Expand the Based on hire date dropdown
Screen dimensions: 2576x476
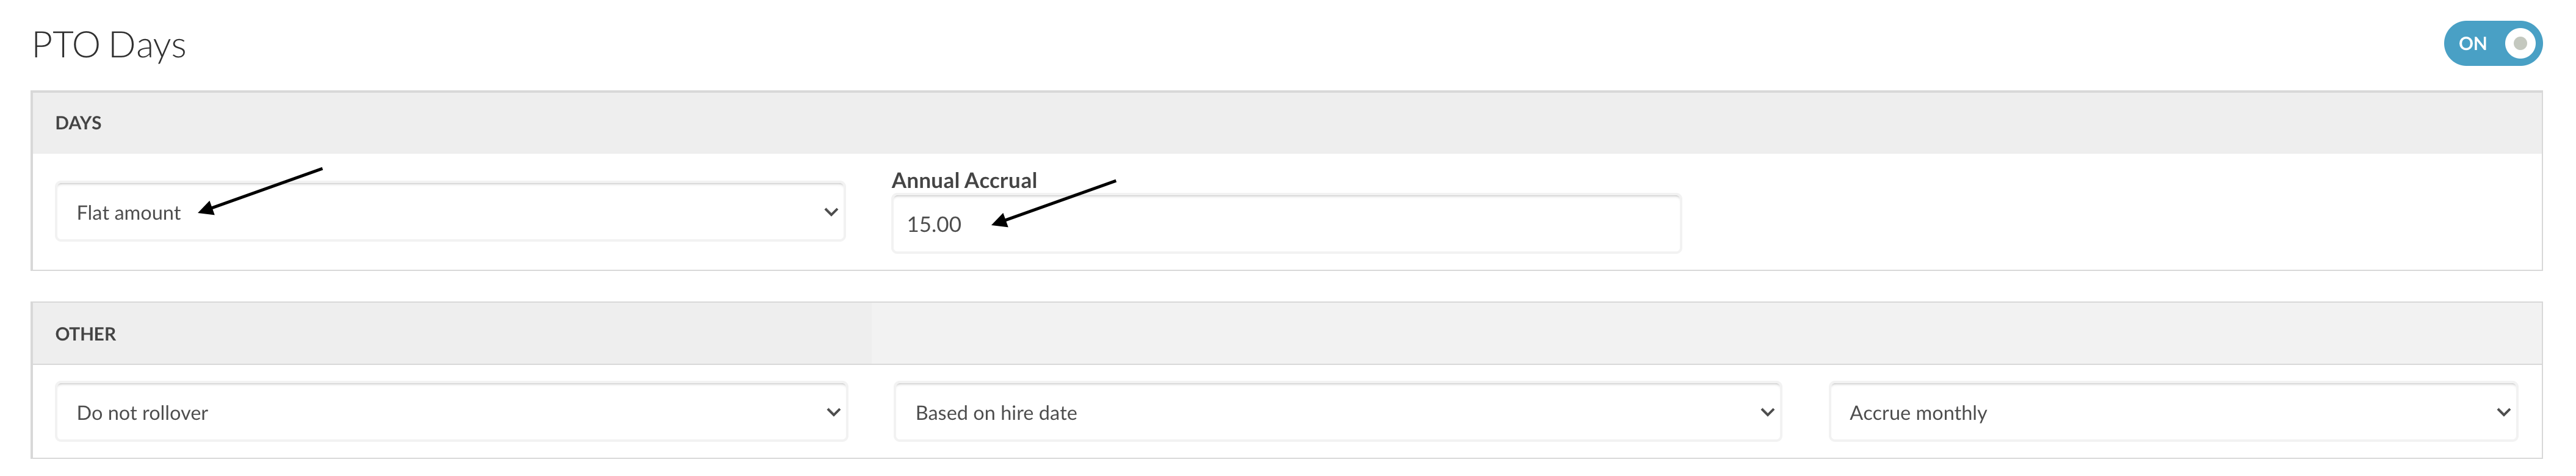click(x=1338, y=412)
